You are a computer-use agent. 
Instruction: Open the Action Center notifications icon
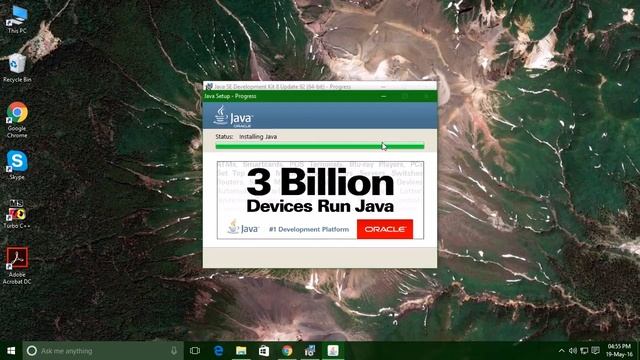coord(596,351)
